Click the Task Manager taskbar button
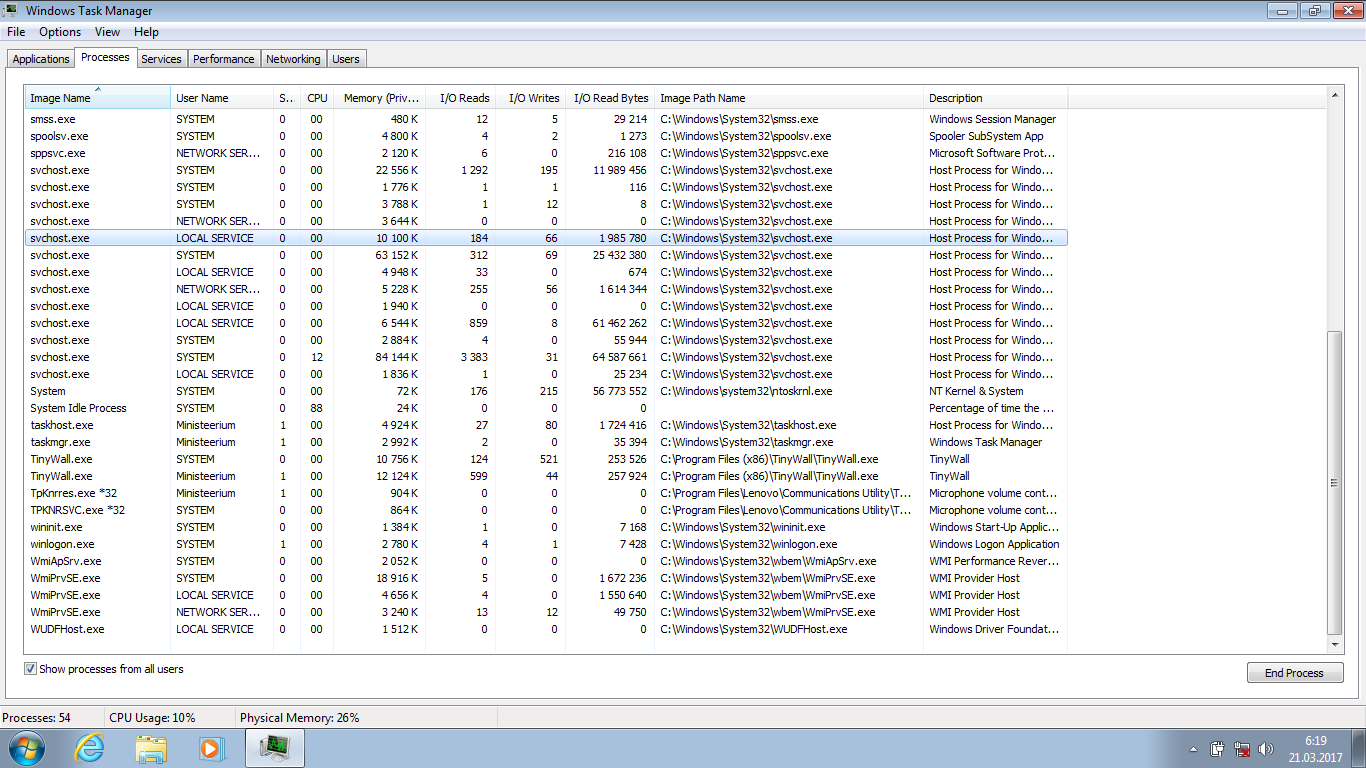This screenshot has width=1366, height=768. [x=273, y=748]
